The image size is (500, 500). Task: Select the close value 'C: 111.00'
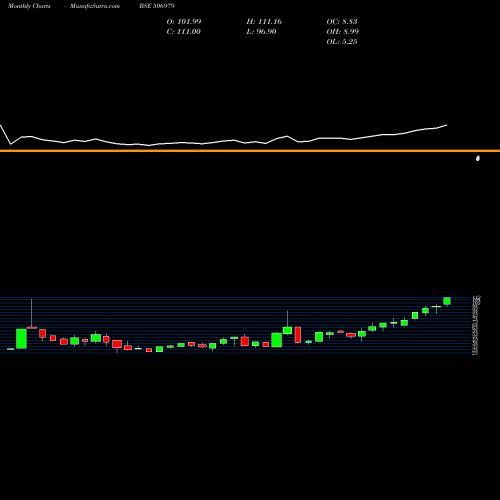pos(184,32)
